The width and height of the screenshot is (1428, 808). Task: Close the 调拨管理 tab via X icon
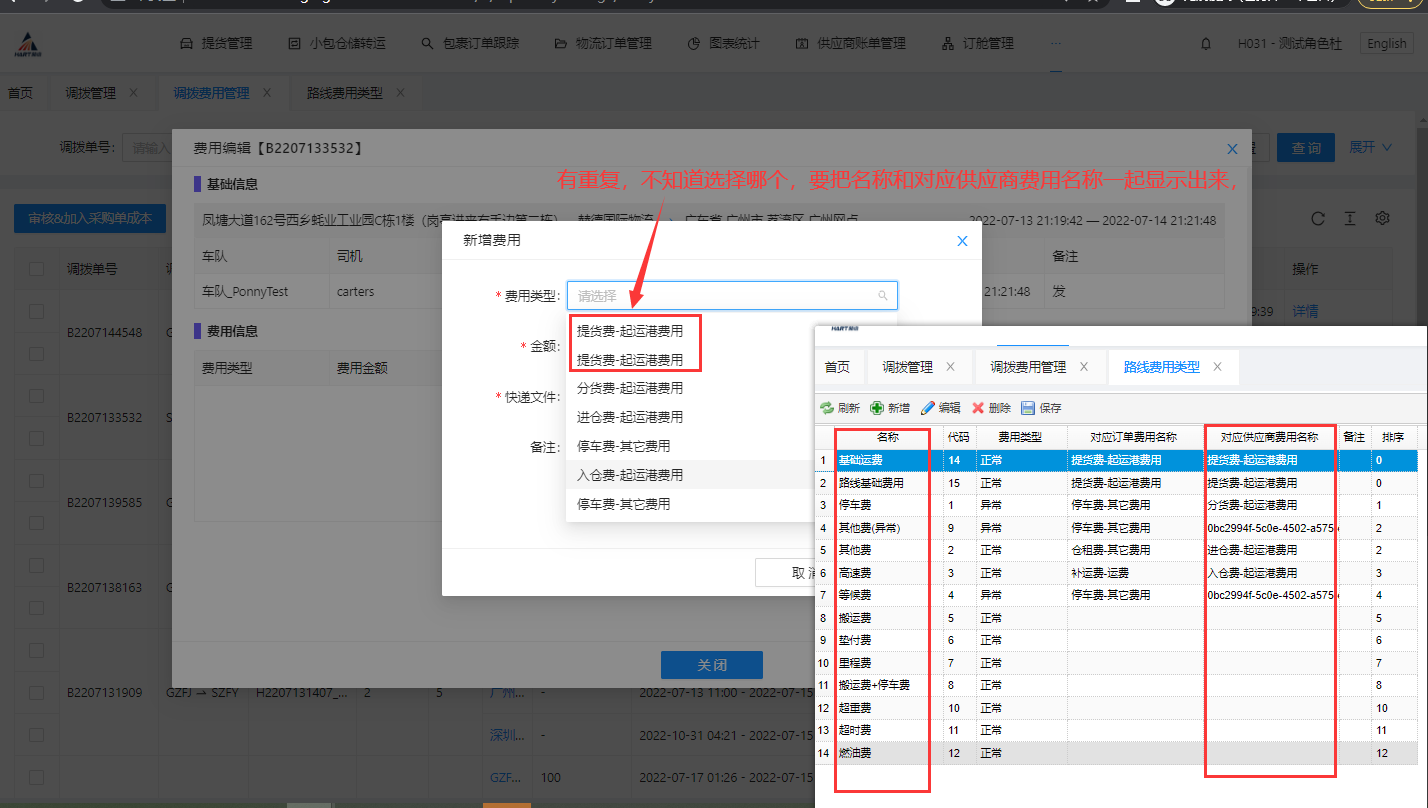(x=134, y=93)
